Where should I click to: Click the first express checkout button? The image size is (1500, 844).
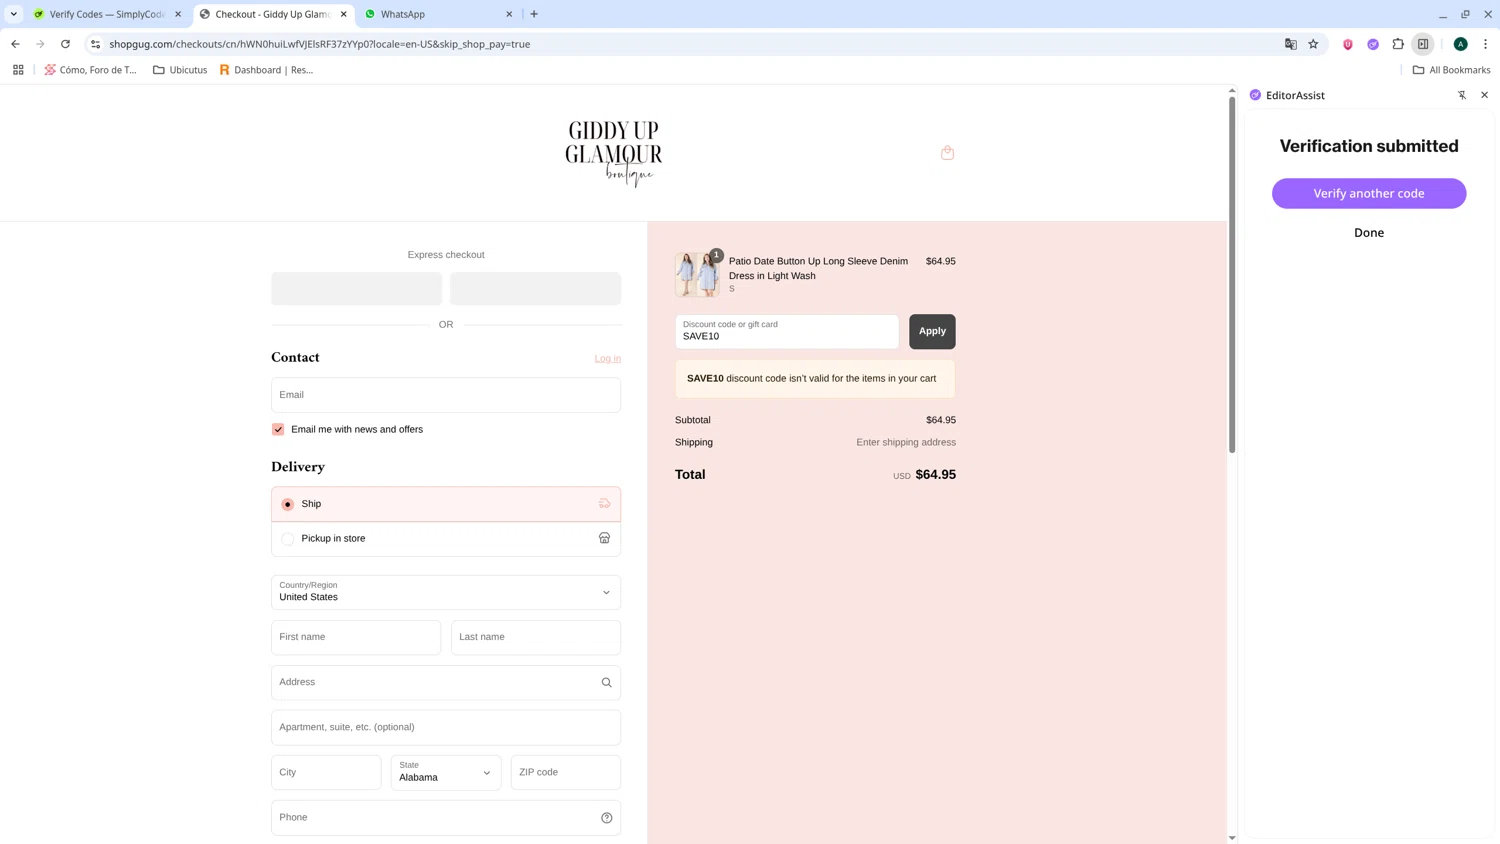[356, 288]
